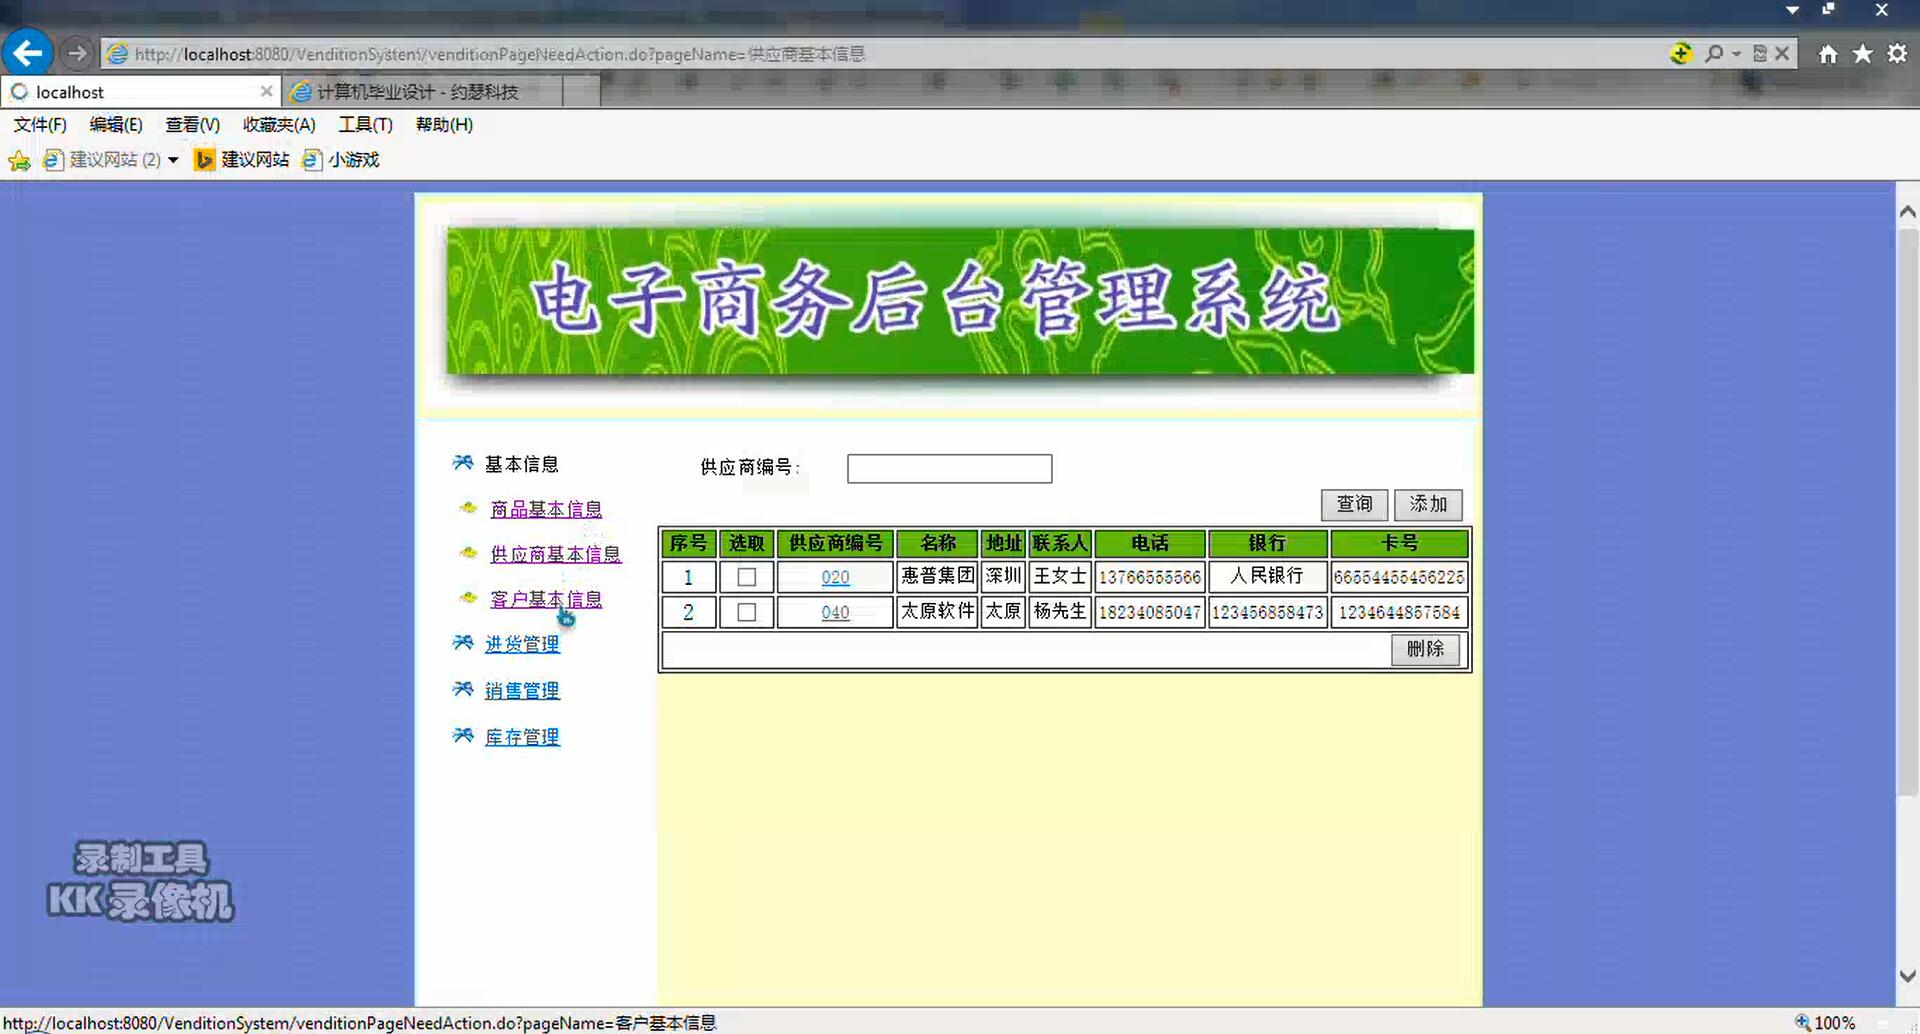1920x1034 pixels.
Task: Click the page scrollbar down arrow
Action: [x=1907, y=976]
